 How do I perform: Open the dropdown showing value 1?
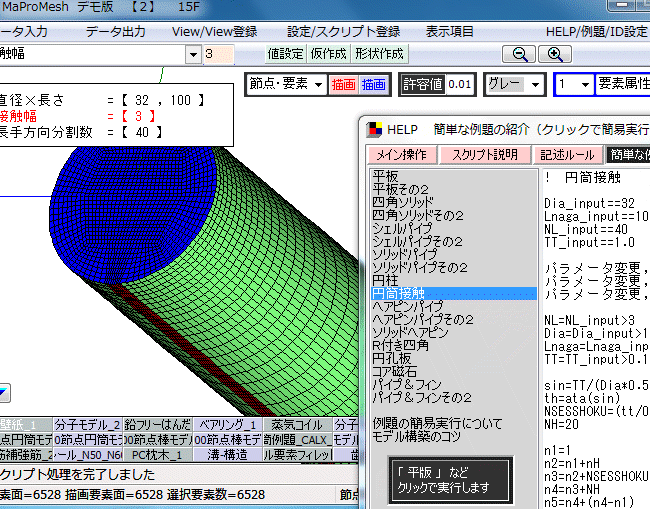(574, 85)
